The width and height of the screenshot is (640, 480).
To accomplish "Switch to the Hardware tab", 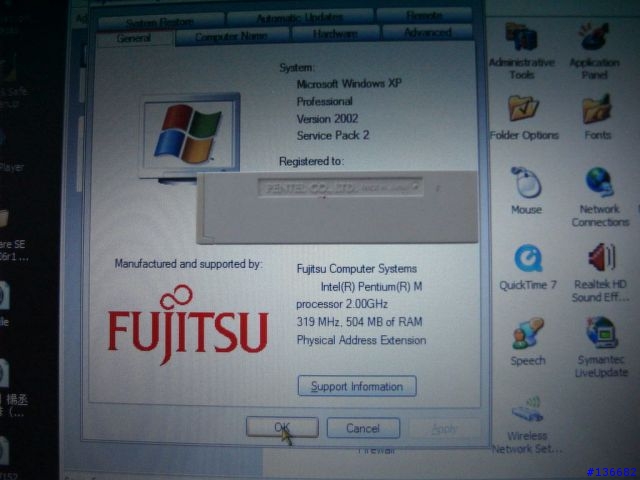I will click(x=335, y=34).
